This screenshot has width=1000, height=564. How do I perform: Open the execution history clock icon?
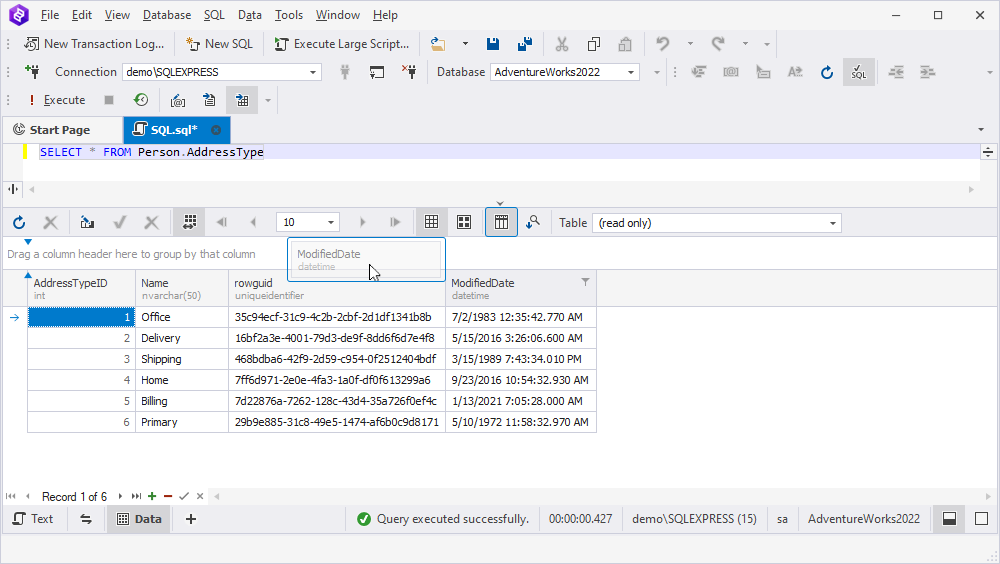click(141, 100)
